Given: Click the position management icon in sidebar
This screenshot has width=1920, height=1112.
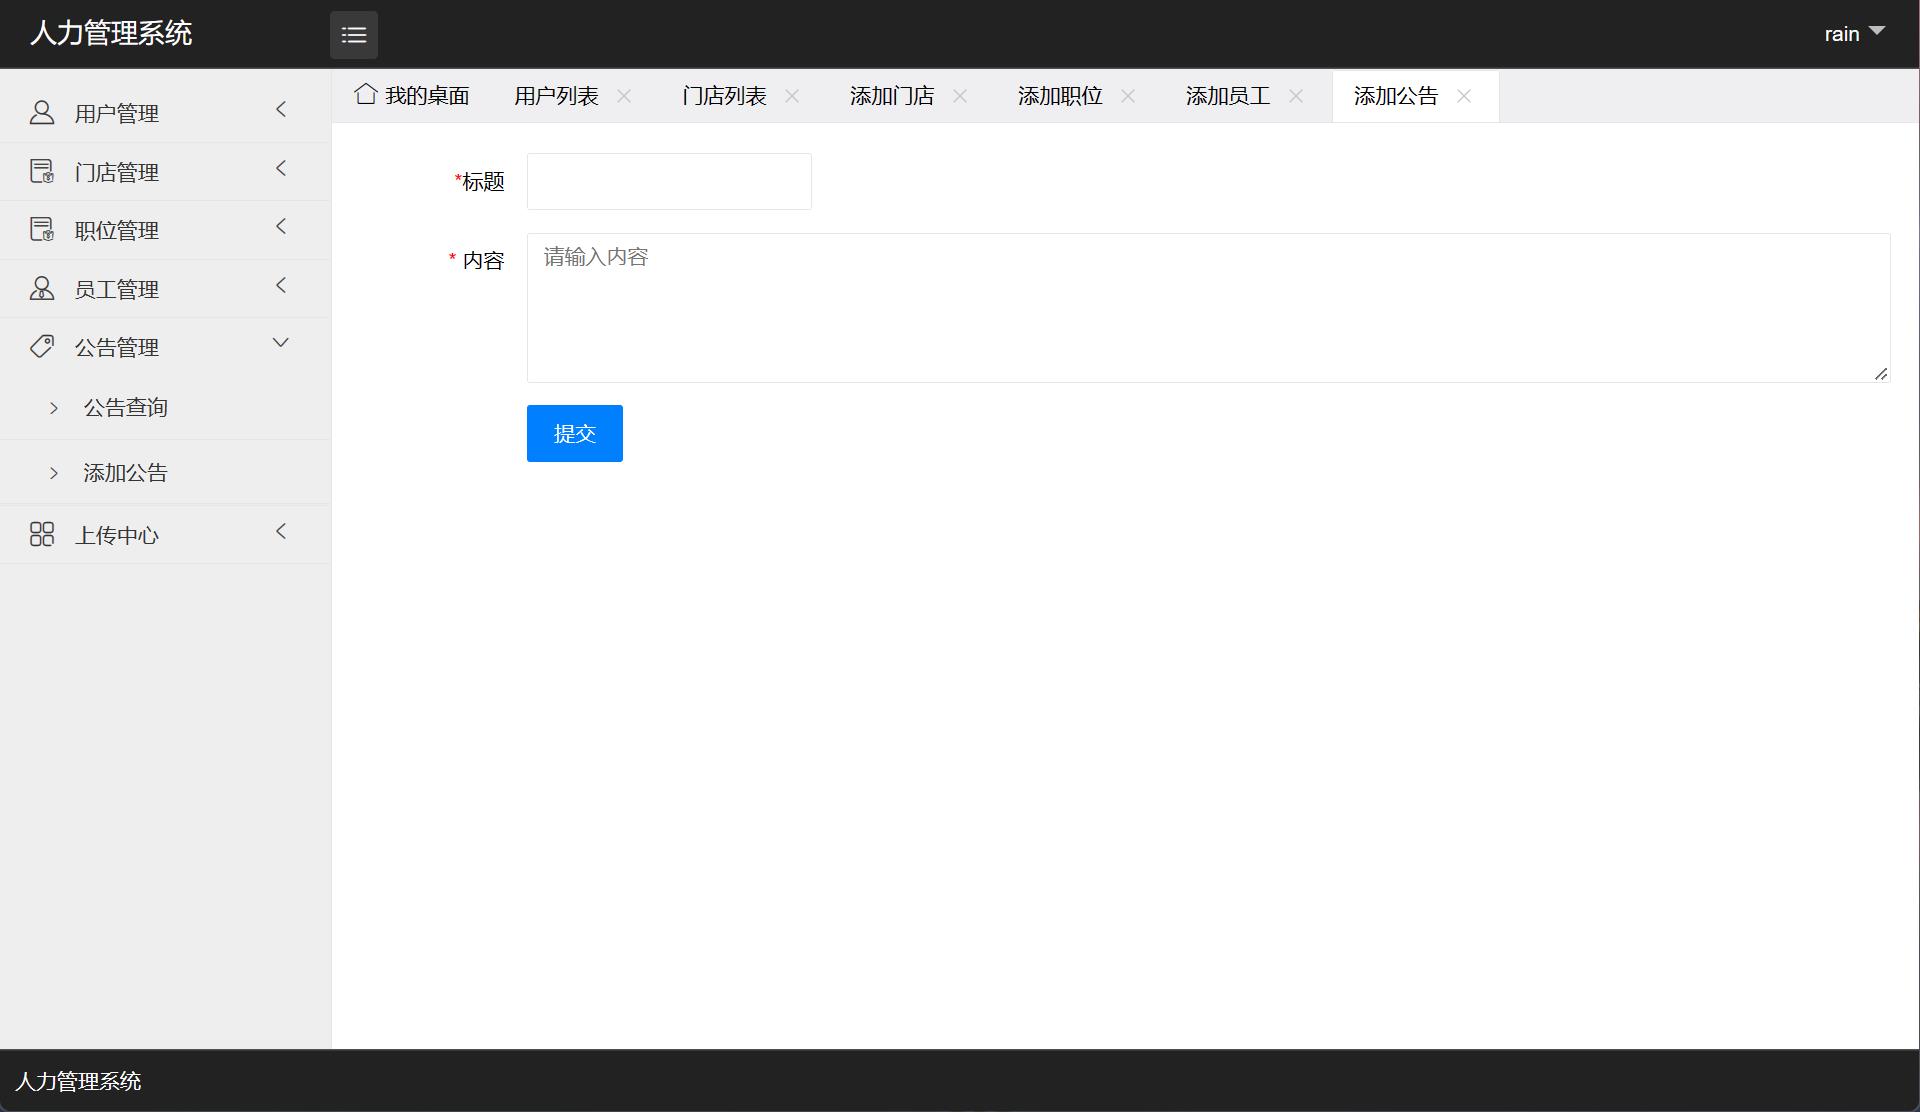Looking at the screenshot, I should (x=41, y=229).
